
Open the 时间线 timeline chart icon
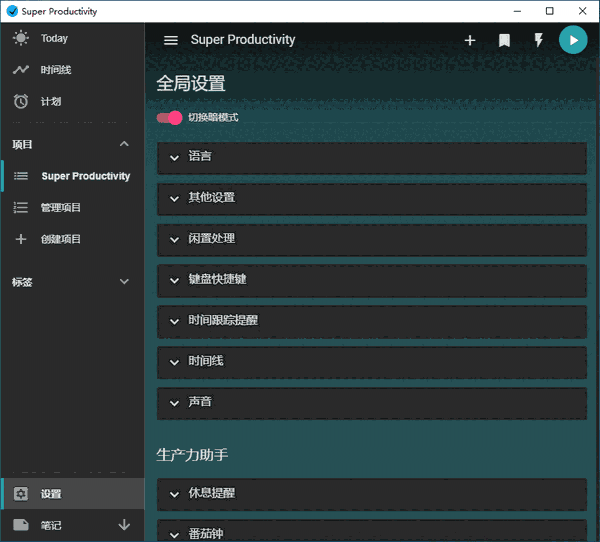click(x=21, y=70)
